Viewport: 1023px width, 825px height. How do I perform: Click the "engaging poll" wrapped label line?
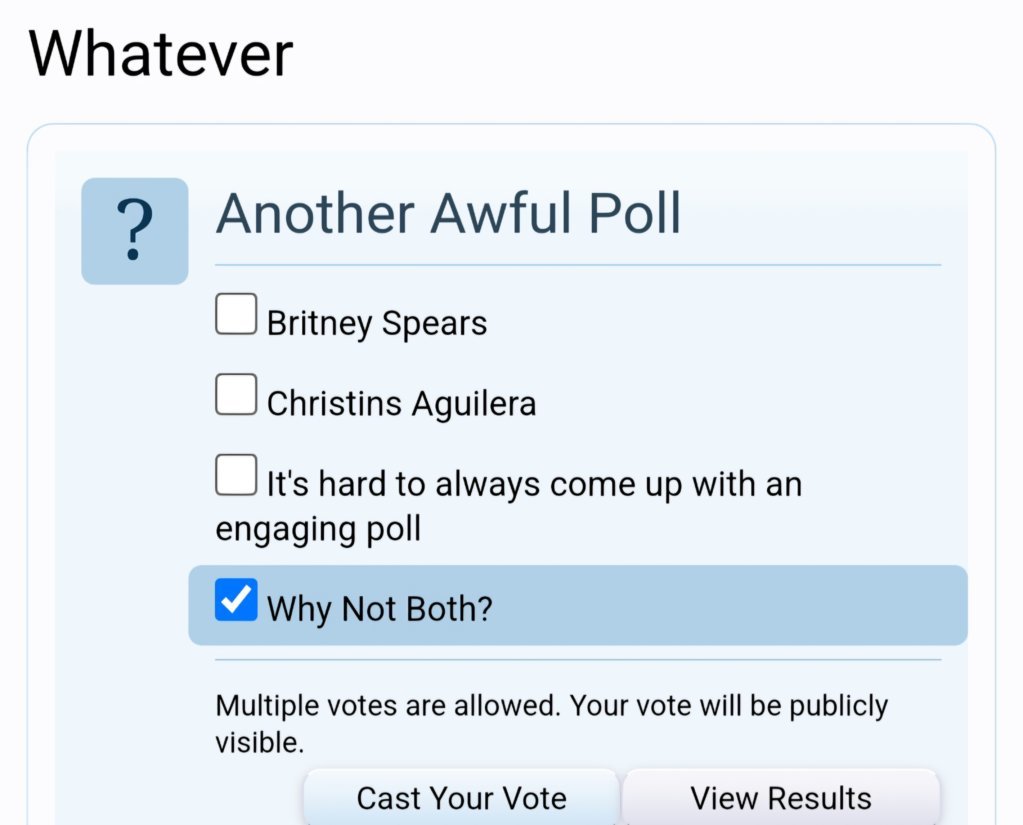[318, 529]
